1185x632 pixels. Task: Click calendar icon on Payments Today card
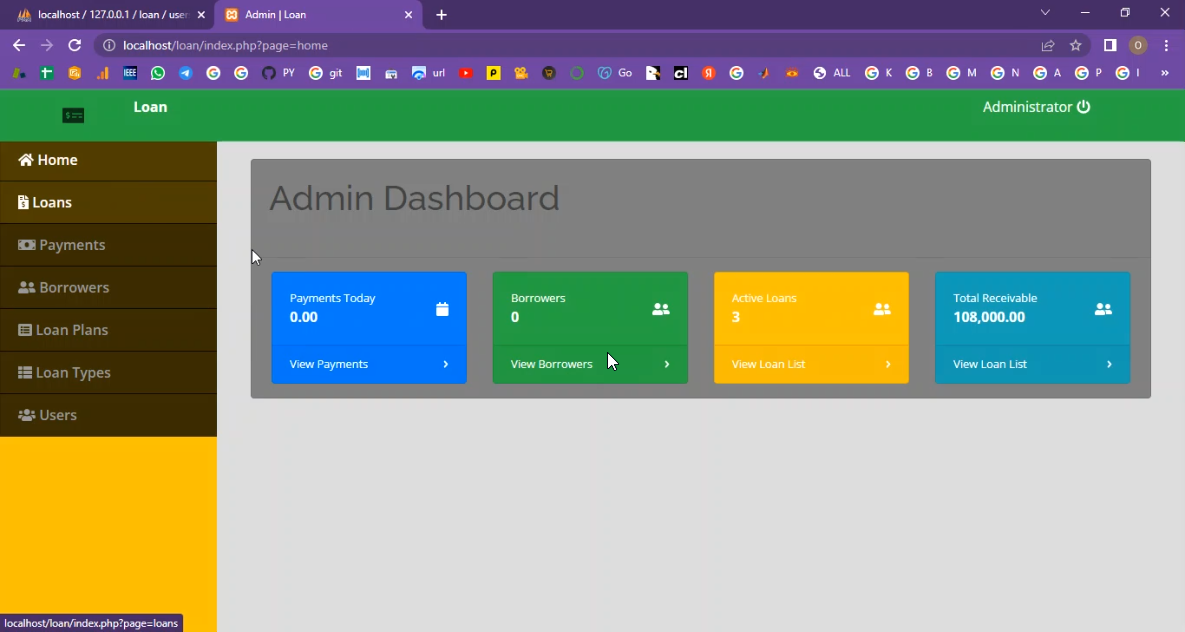[x=442, y=309]
